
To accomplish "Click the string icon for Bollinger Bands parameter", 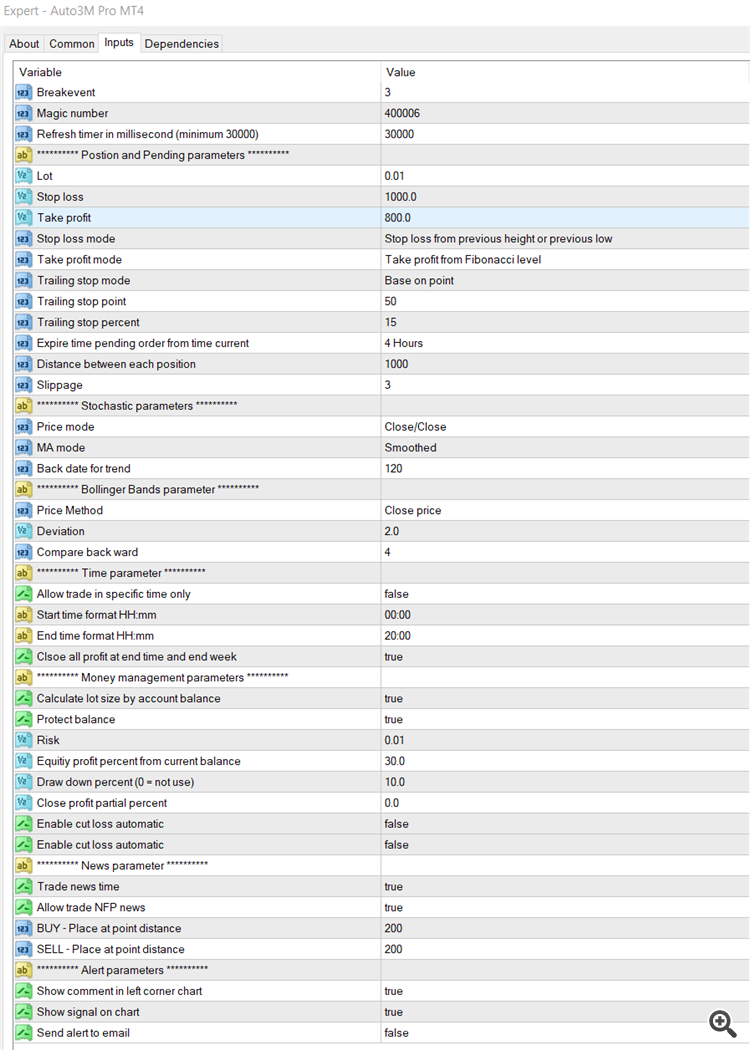I will tap(23, 490).
